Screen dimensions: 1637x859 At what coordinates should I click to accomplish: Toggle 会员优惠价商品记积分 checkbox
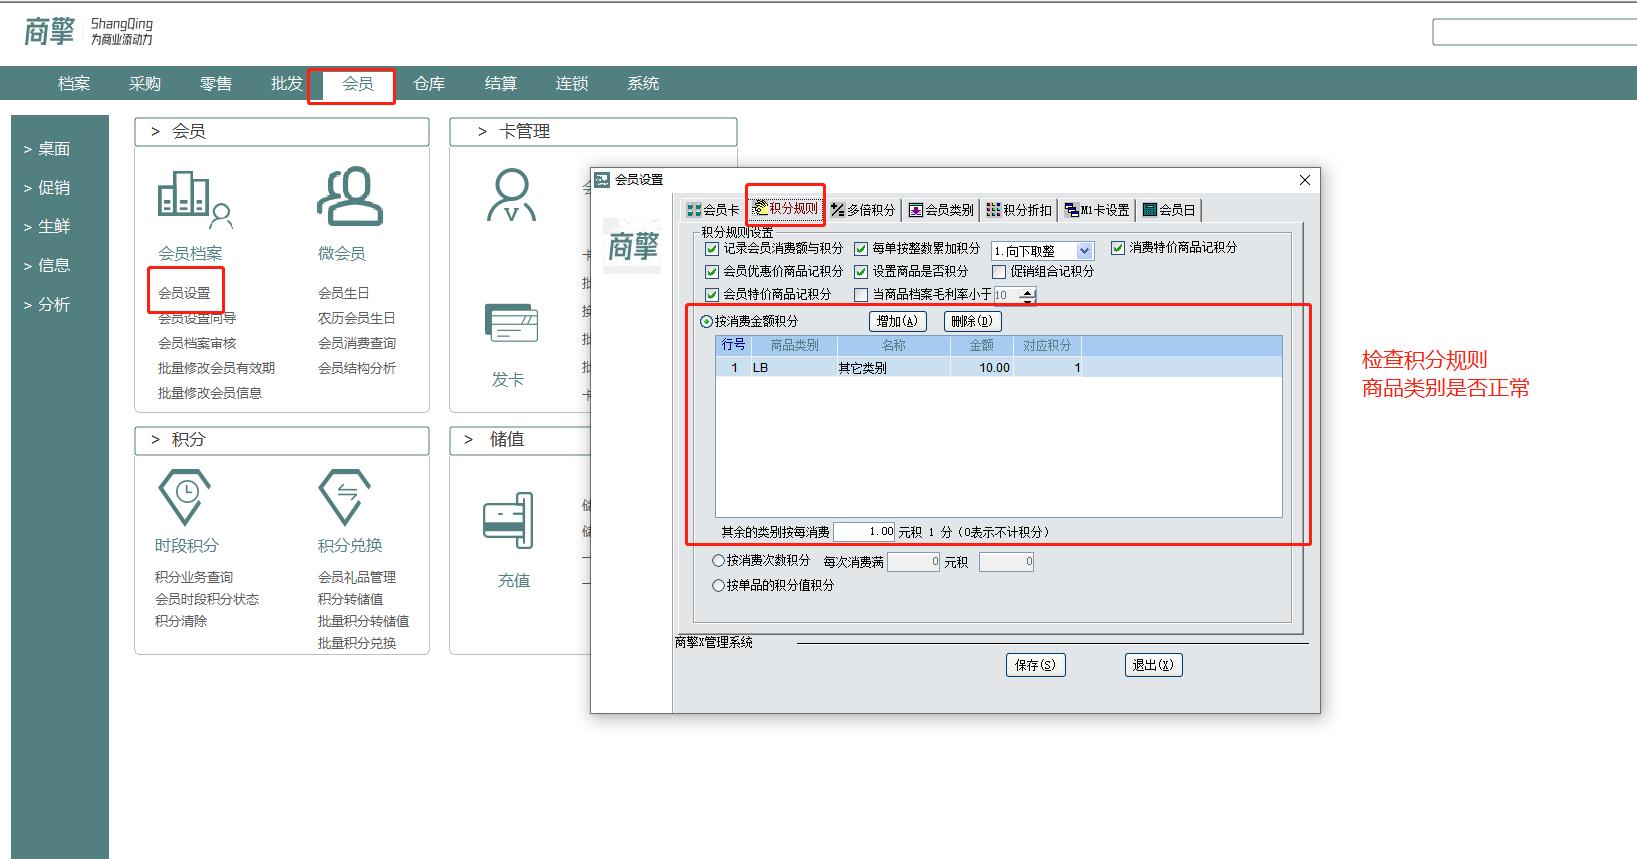click(712, 271)
